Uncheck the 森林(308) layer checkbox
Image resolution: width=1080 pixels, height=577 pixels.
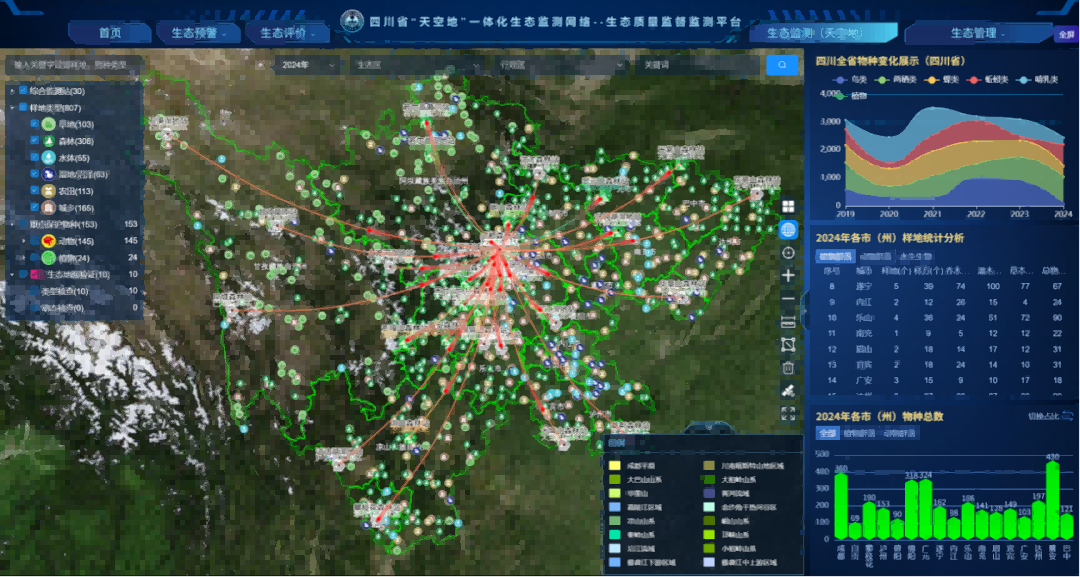pos(34,142)
